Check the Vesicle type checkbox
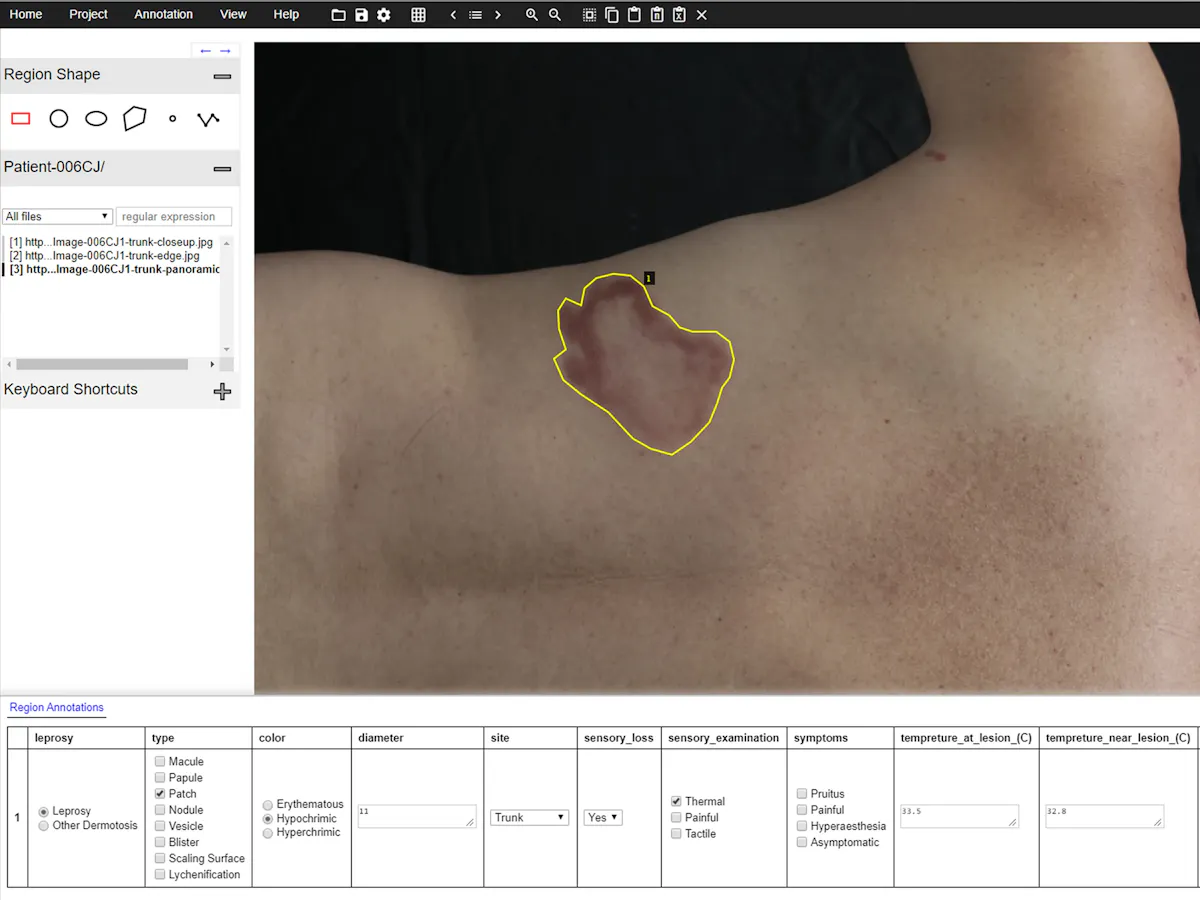Image resolution: width=1200 pixels, height=900 pixels. click(x=160, y=826)
